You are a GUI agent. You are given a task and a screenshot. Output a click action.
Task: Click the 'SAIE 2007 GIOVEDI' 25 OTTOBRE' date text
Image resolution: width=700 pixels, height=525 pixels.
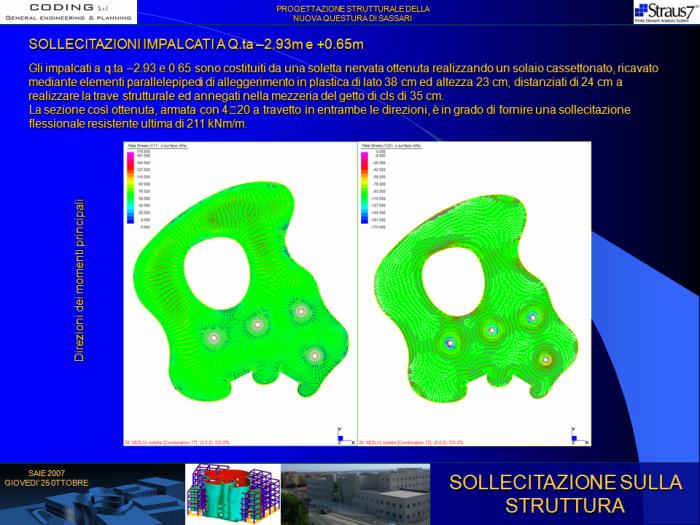(x=46, y=477)
